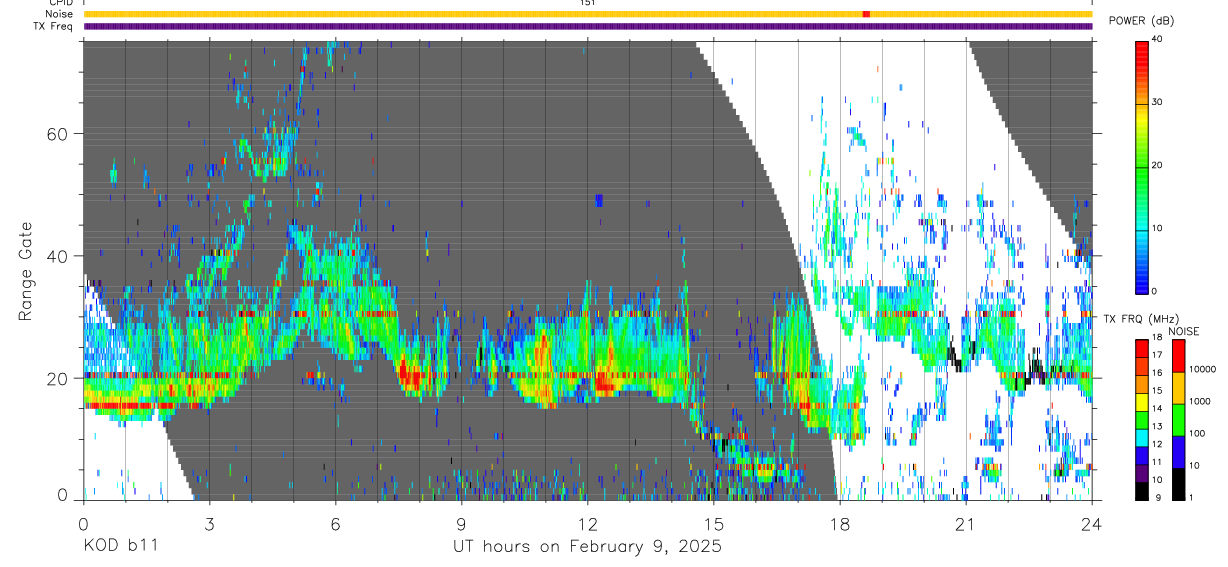Viewport: 1228px width, 567px height.
Task: Click the 30 tick on power colorbar
Action: tap(1156, 102)
